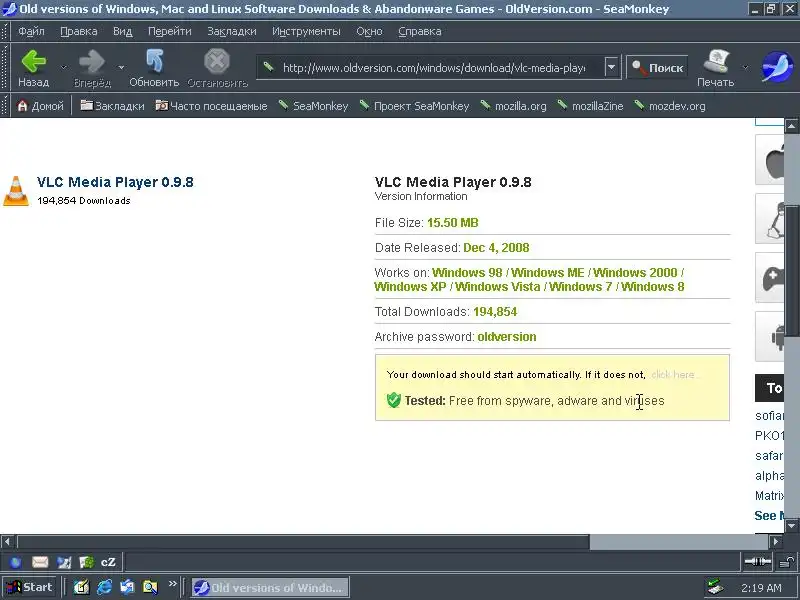Click the VLC Media Player 0.9.8 link
Screen dimensions: 800x600
[x=115, y=182]
